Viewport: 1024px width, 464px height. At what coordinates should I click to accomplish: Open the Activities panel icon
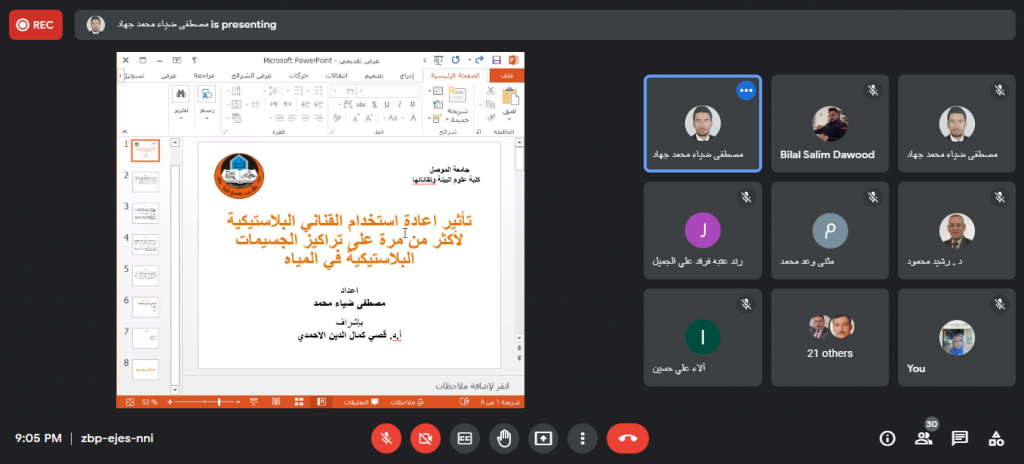coord(996,438)
